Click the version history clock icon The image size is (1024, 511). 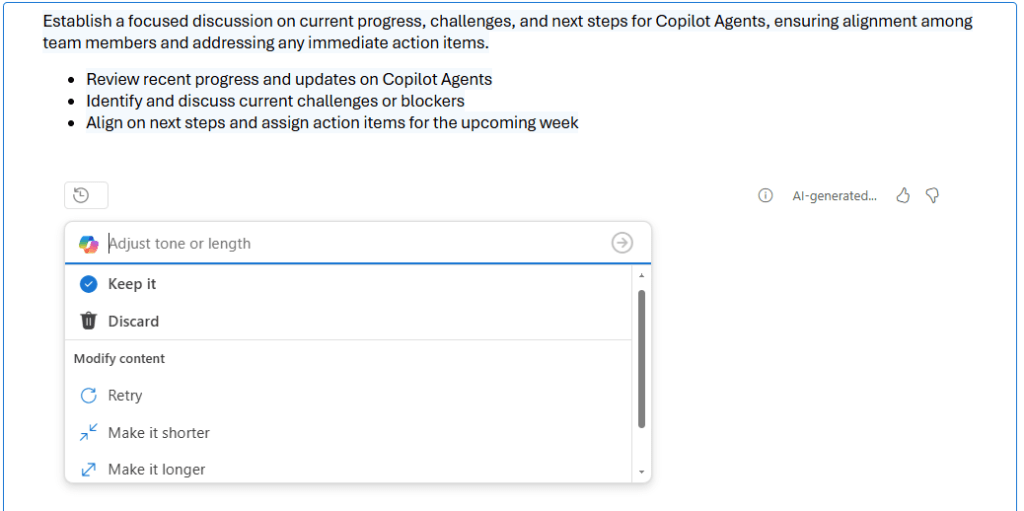click(82, 196)
